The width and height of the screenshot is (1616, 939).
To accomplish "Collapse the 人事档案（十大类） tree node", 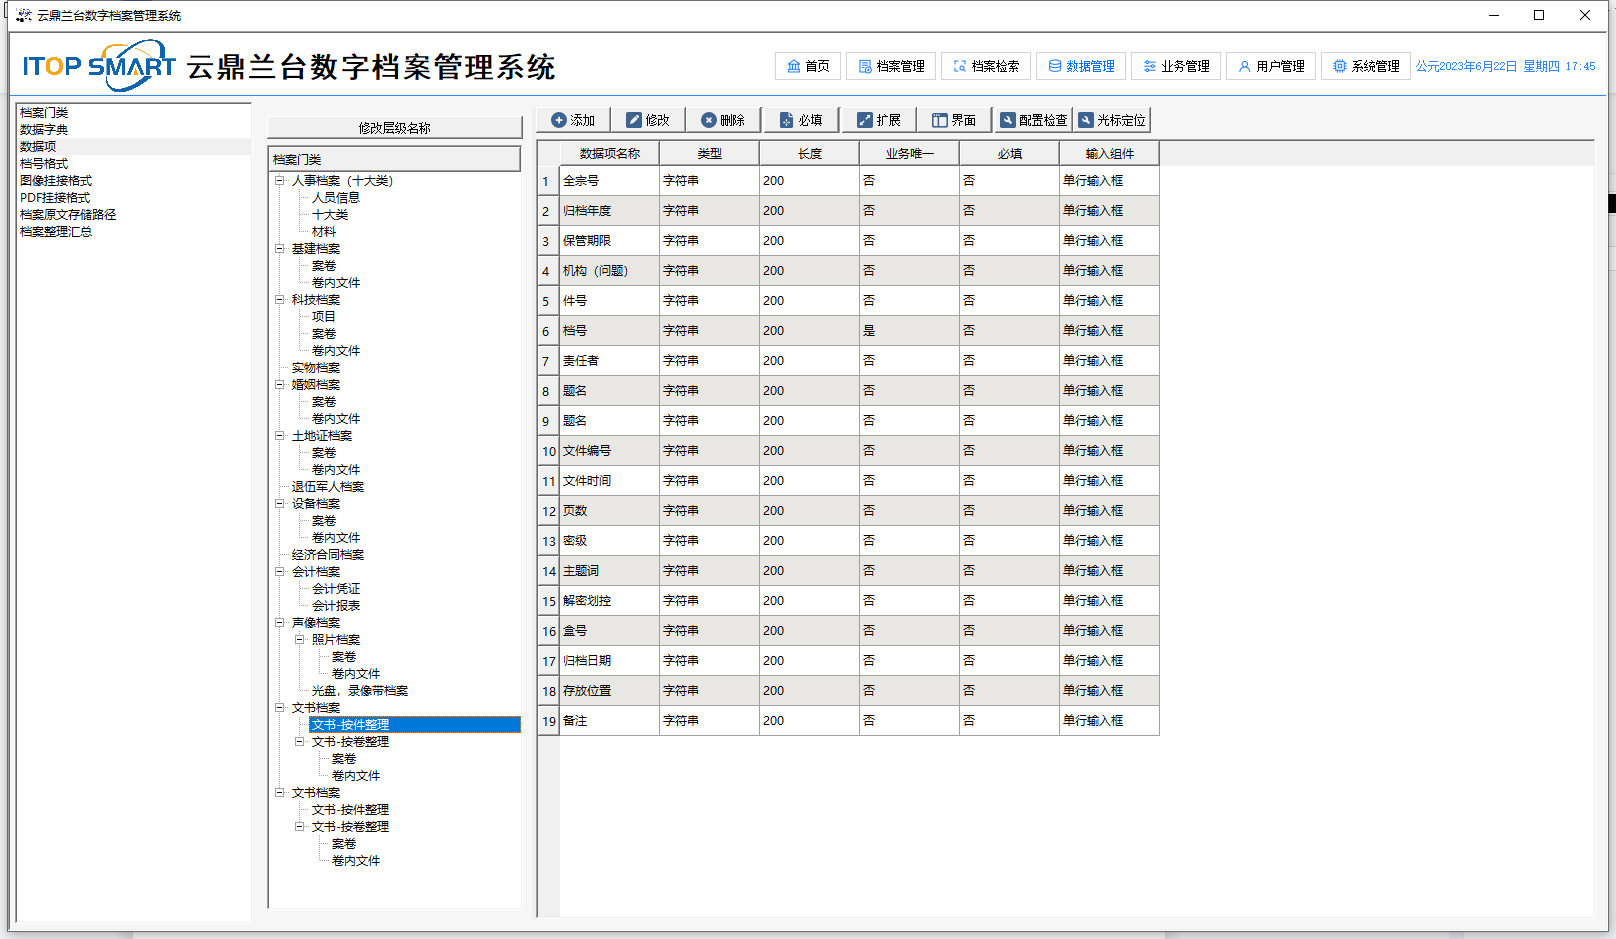I will [280, 181].
